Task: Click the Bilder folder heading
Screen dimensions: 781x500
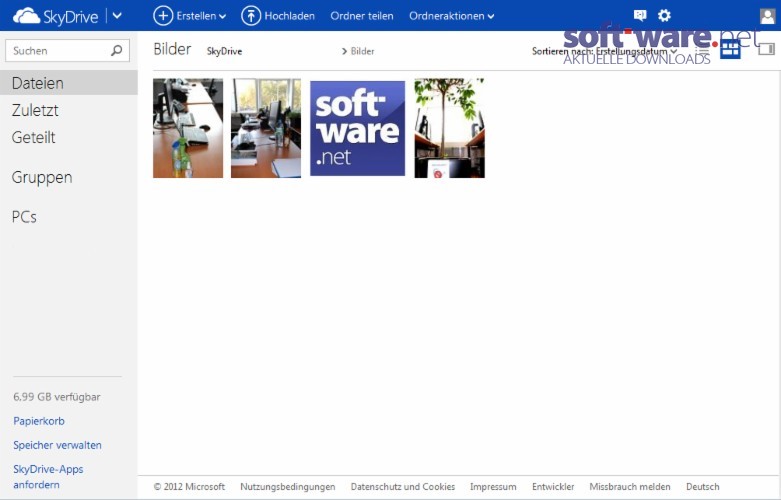Action: (x=172, y=49)
